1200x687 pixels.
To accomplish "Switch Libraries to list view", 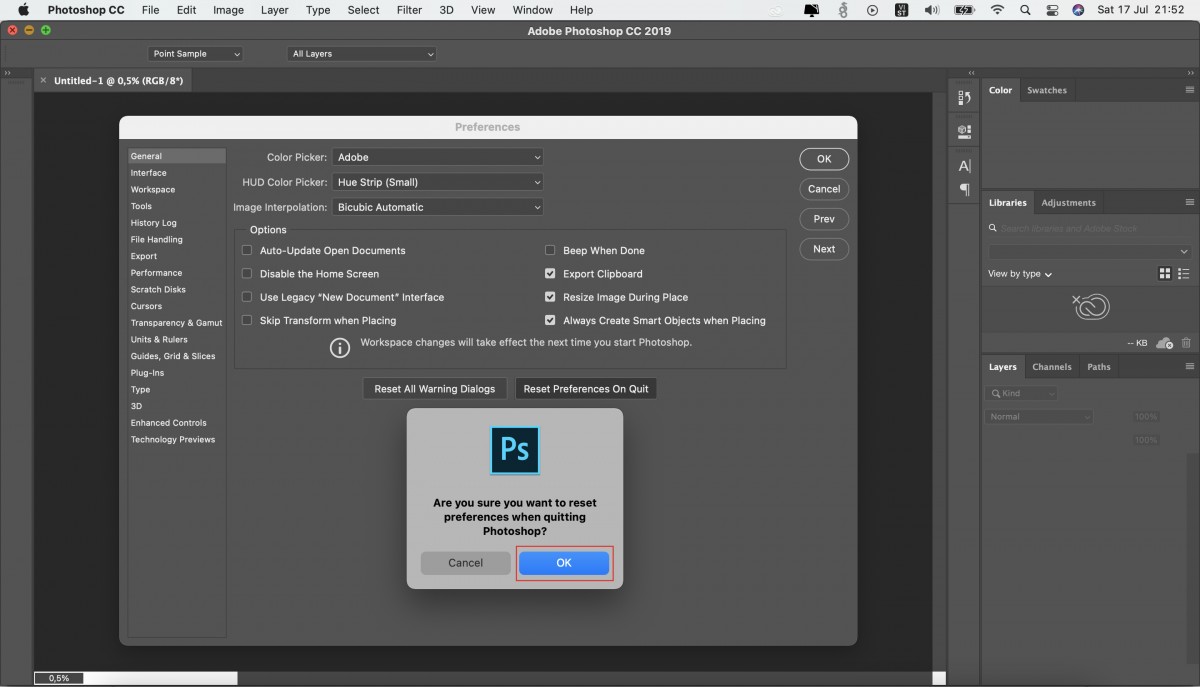I will pos(1184,274).
